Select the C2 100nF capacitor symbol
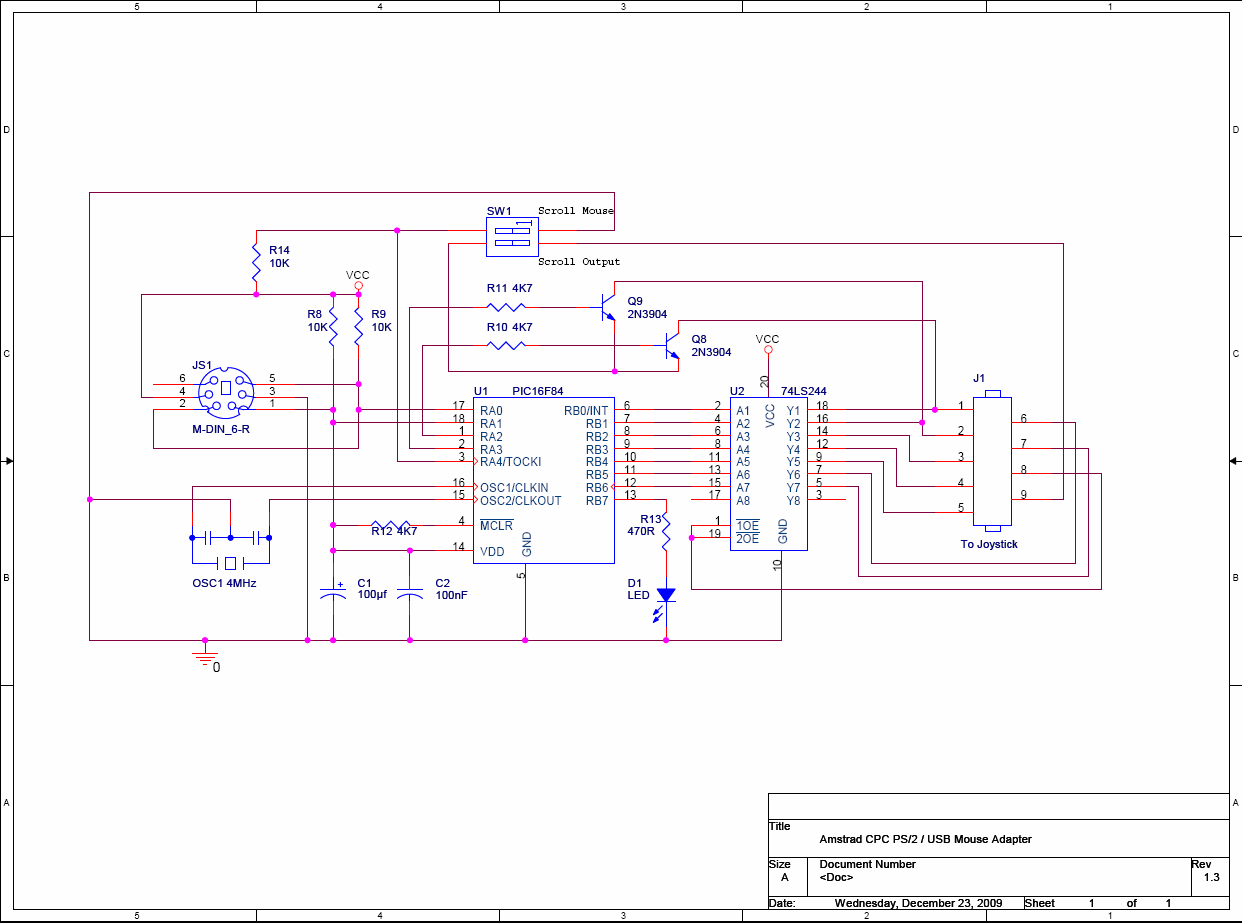The image size is (1244, 923). (410, 593)
